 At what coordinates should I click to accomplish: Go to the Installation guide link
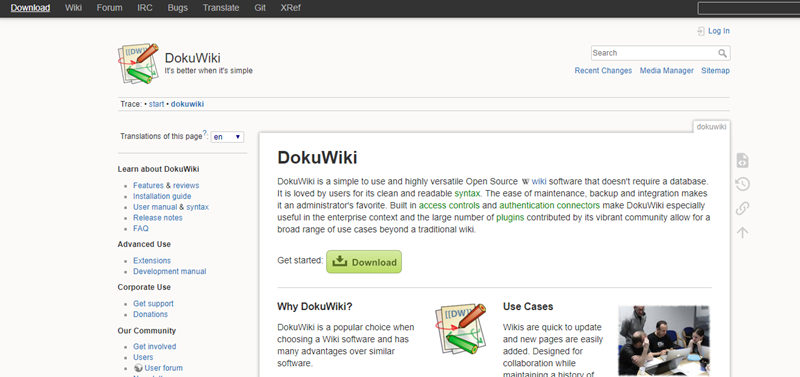coord(162,196)
